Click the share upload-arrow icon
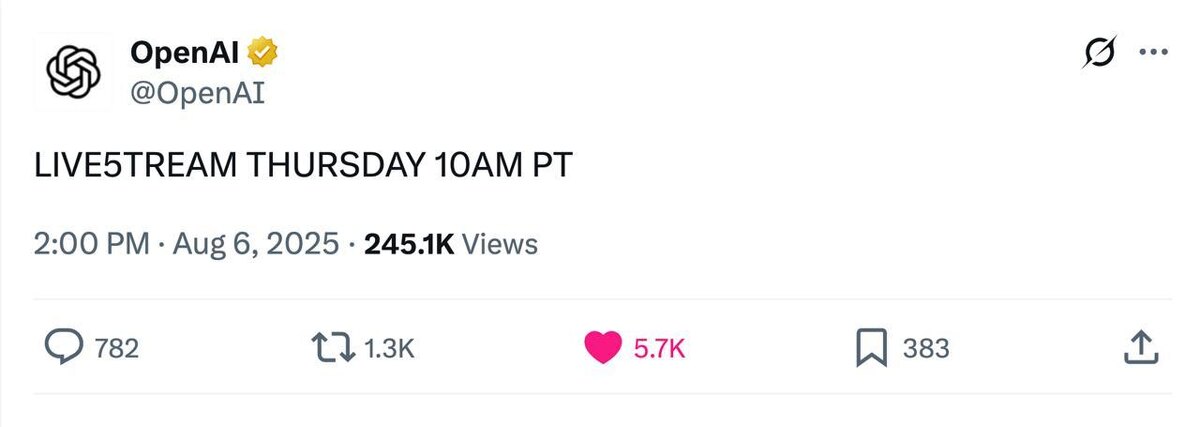The height and width of the screenshot is (427, 1200). [1141, 347]
